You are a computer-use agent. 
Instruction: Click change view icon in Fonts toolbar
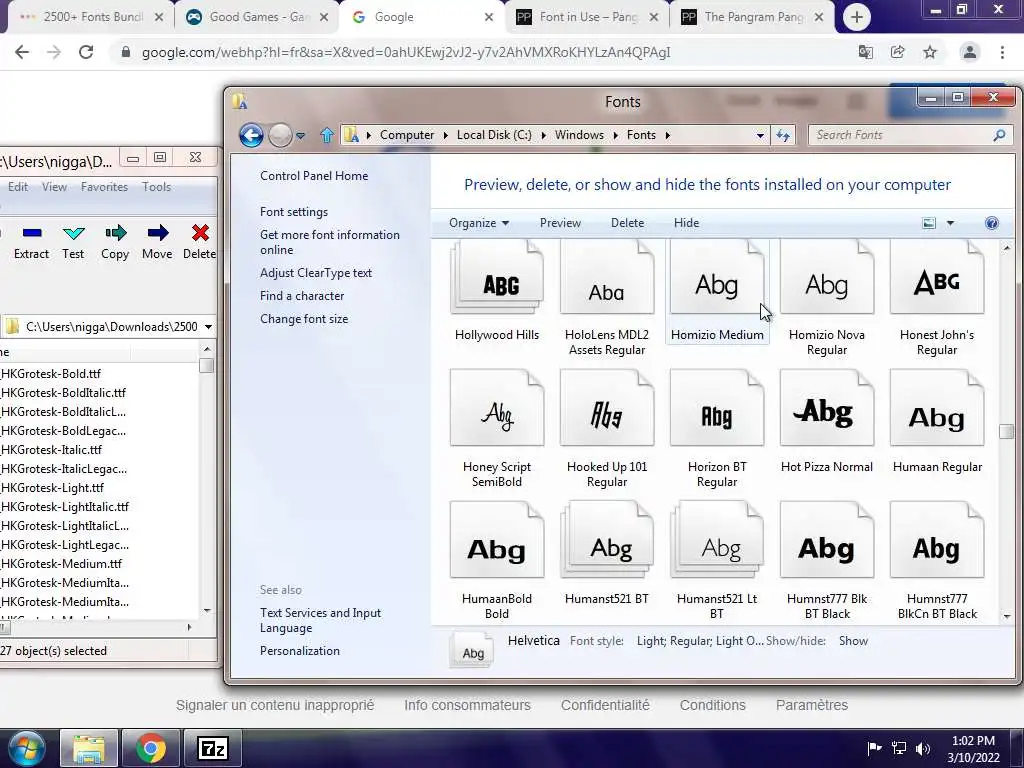tap(929, 223)
